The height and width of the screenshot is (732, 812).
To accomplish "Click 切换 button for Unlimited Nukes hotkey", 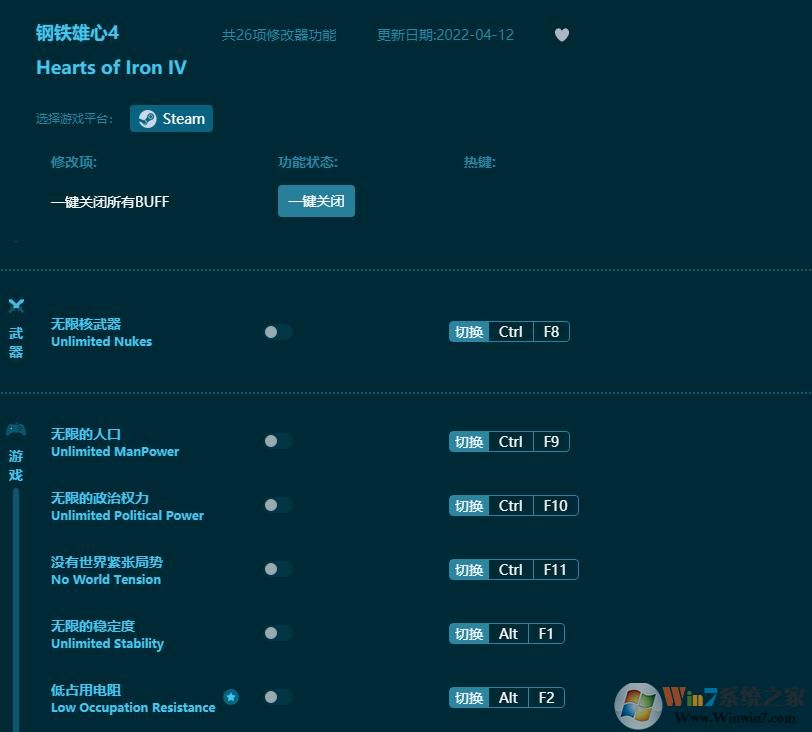I will tap(469, 332).
